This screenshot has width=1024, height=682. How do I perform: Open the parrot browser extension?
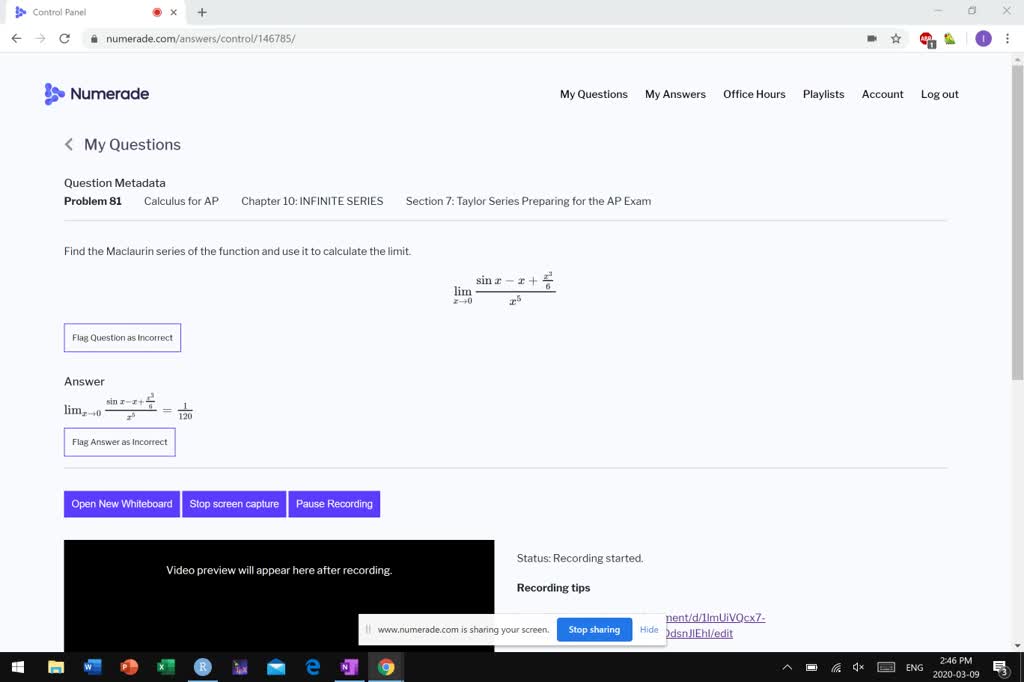tap(949, 38)
